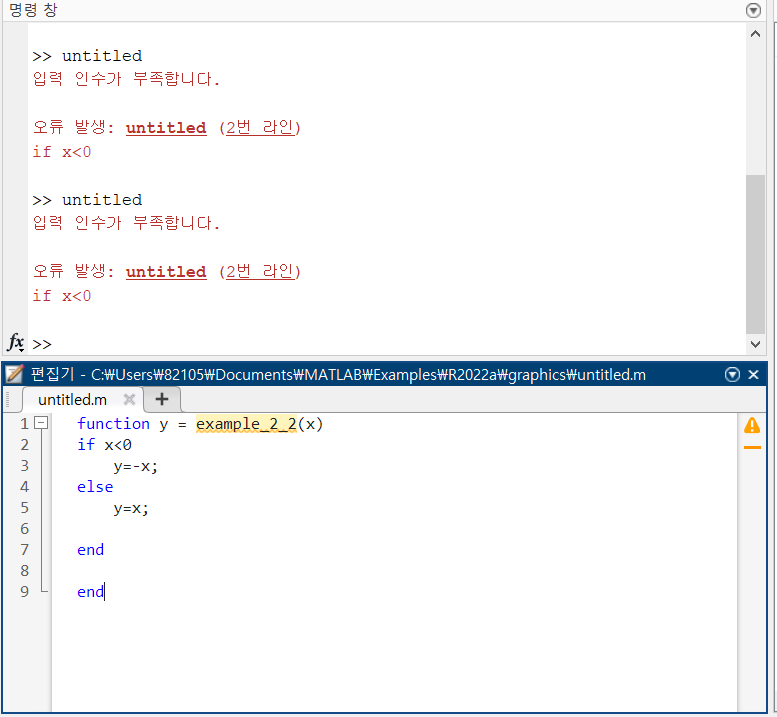Collapse the function code fold on line 1

(41, 423)
